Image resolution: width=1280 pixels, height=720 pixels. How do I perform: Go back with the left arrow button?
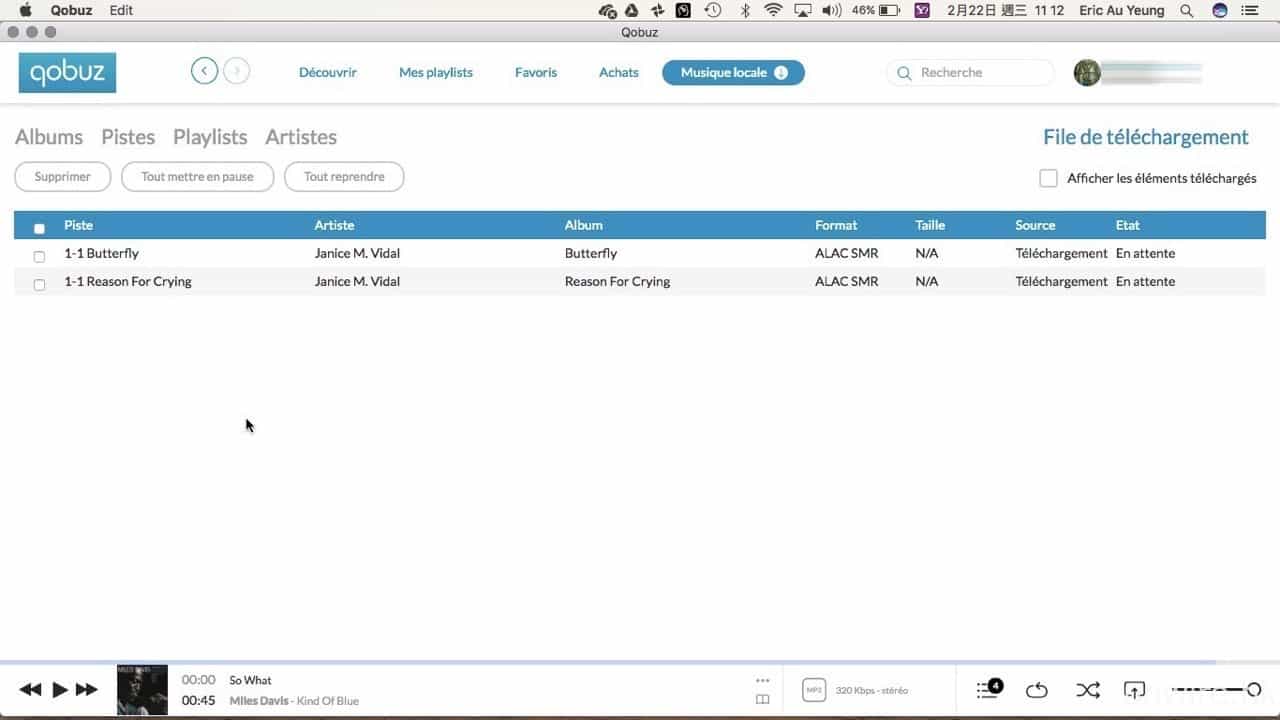(x=204, y=71)
